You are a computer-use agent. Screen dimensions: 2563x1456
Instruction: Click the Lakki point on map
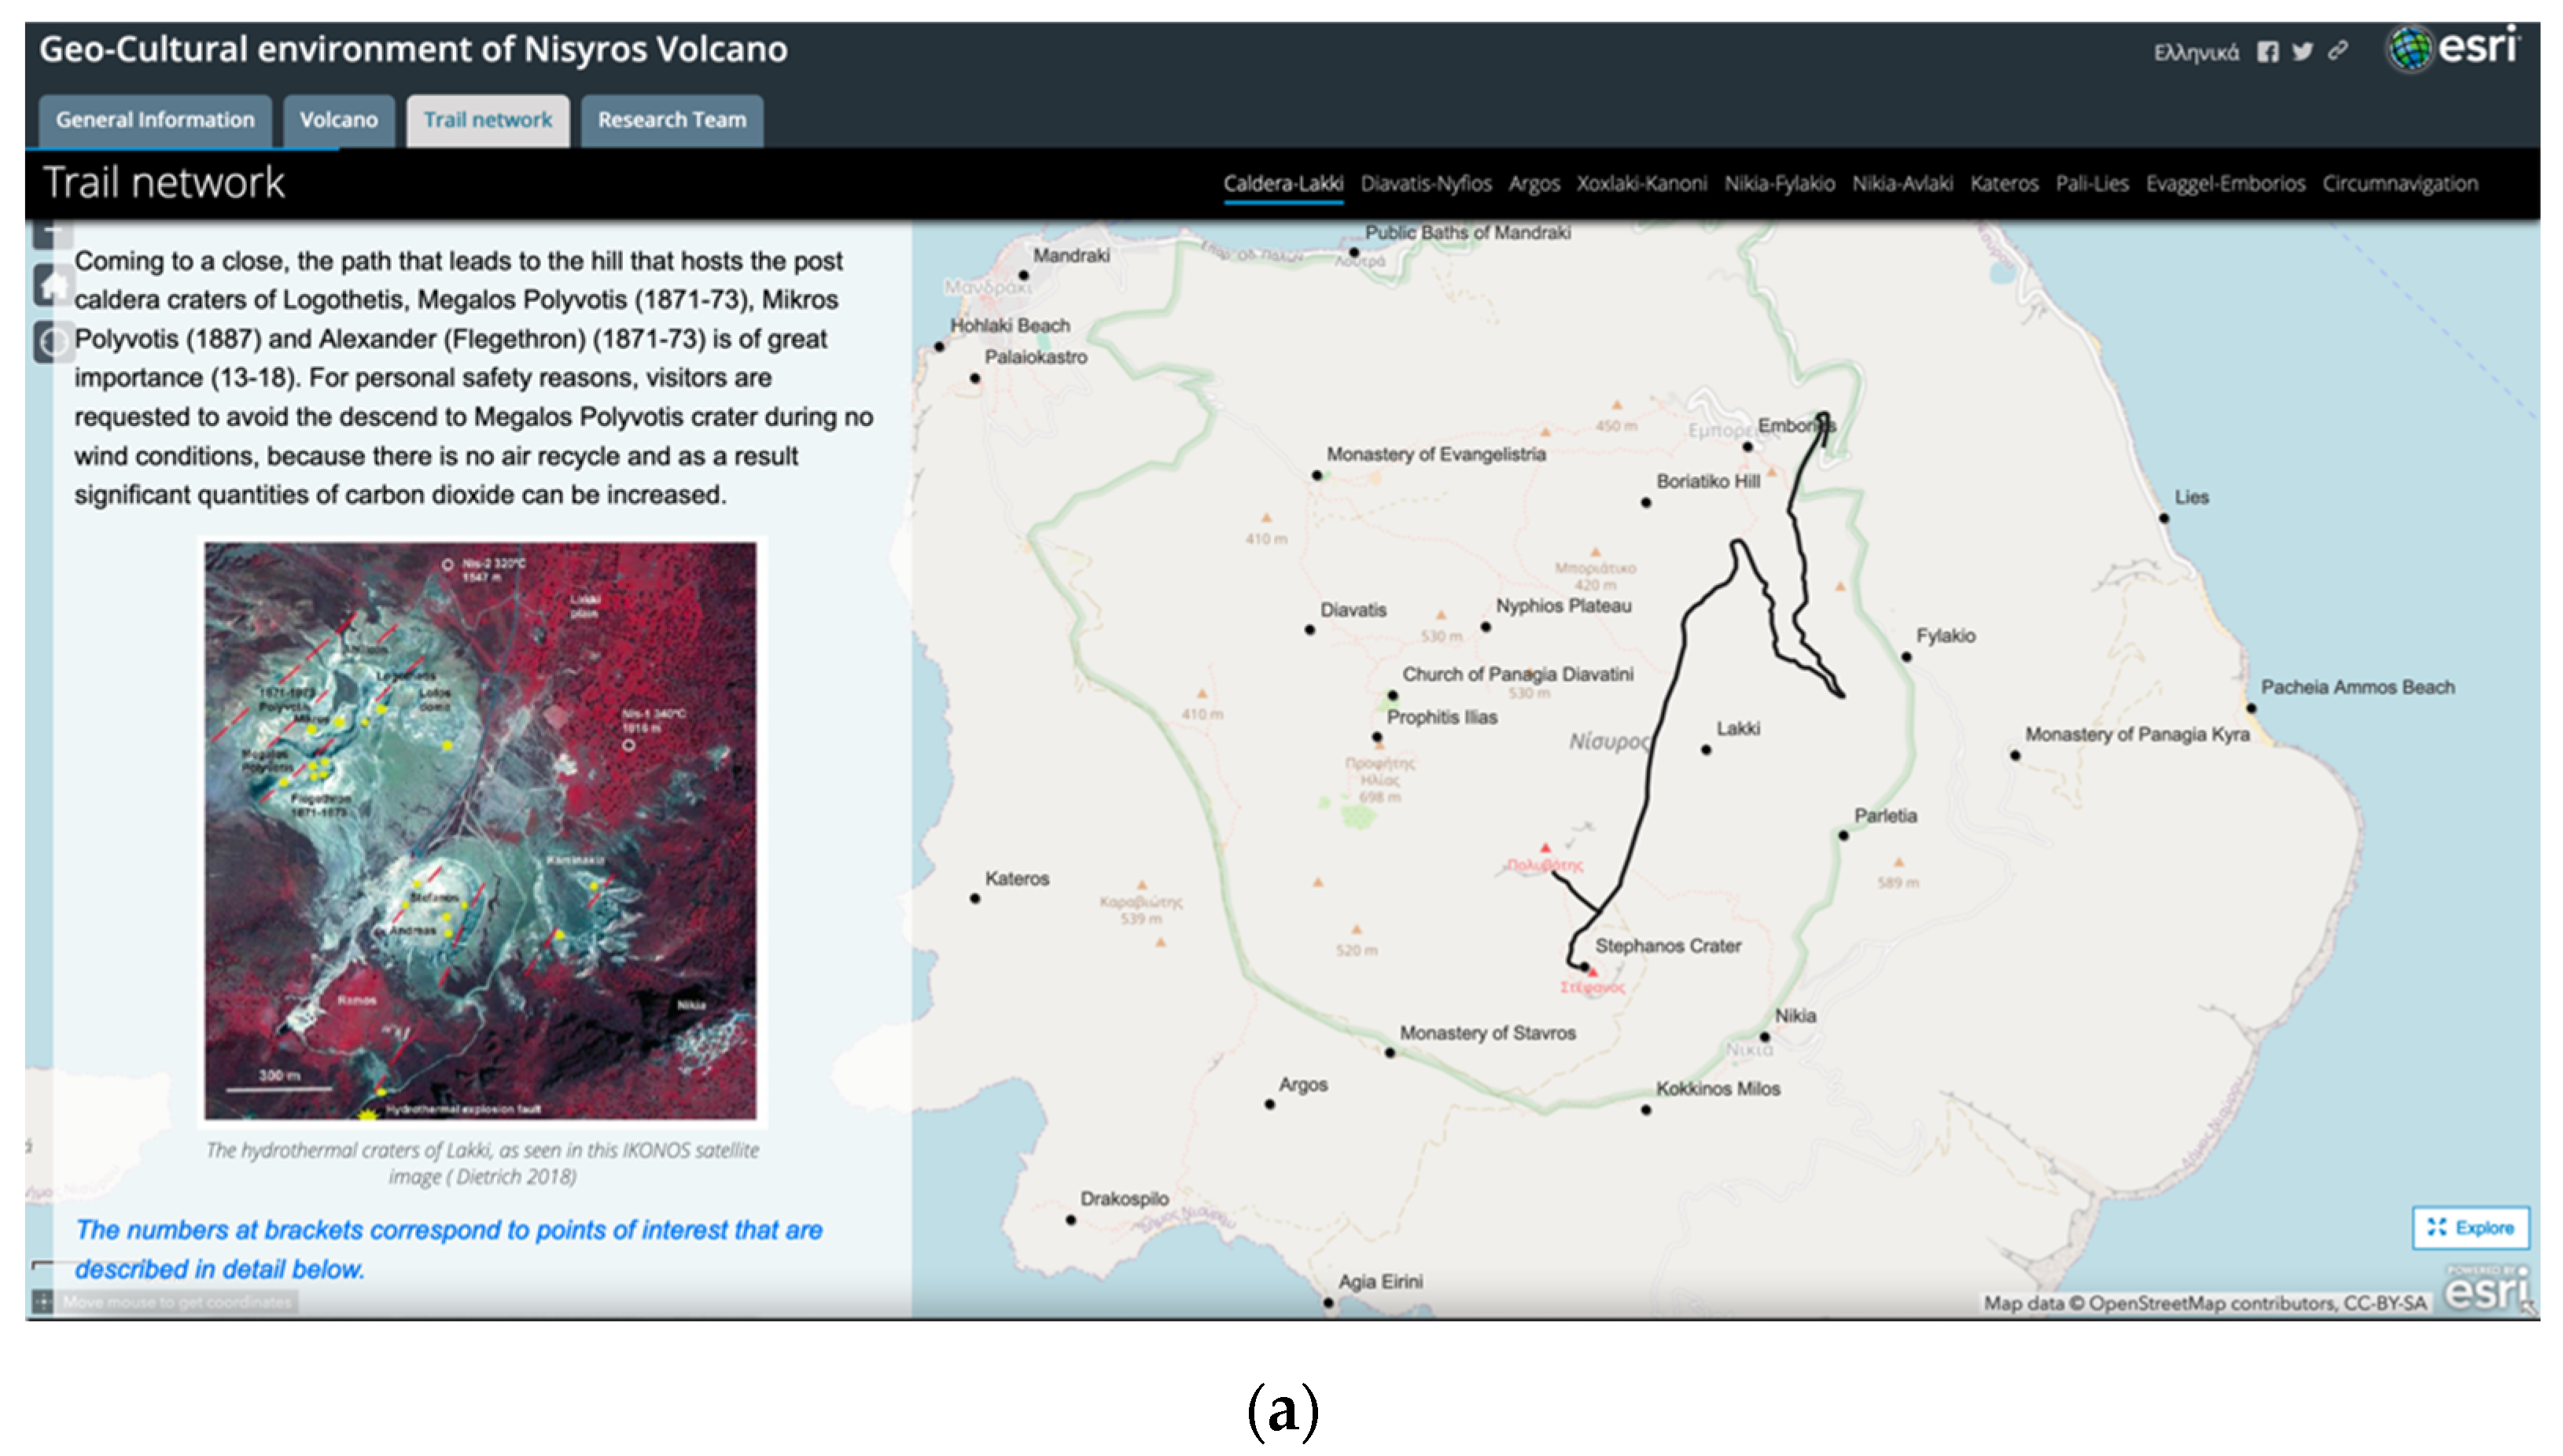(1706, 749)
